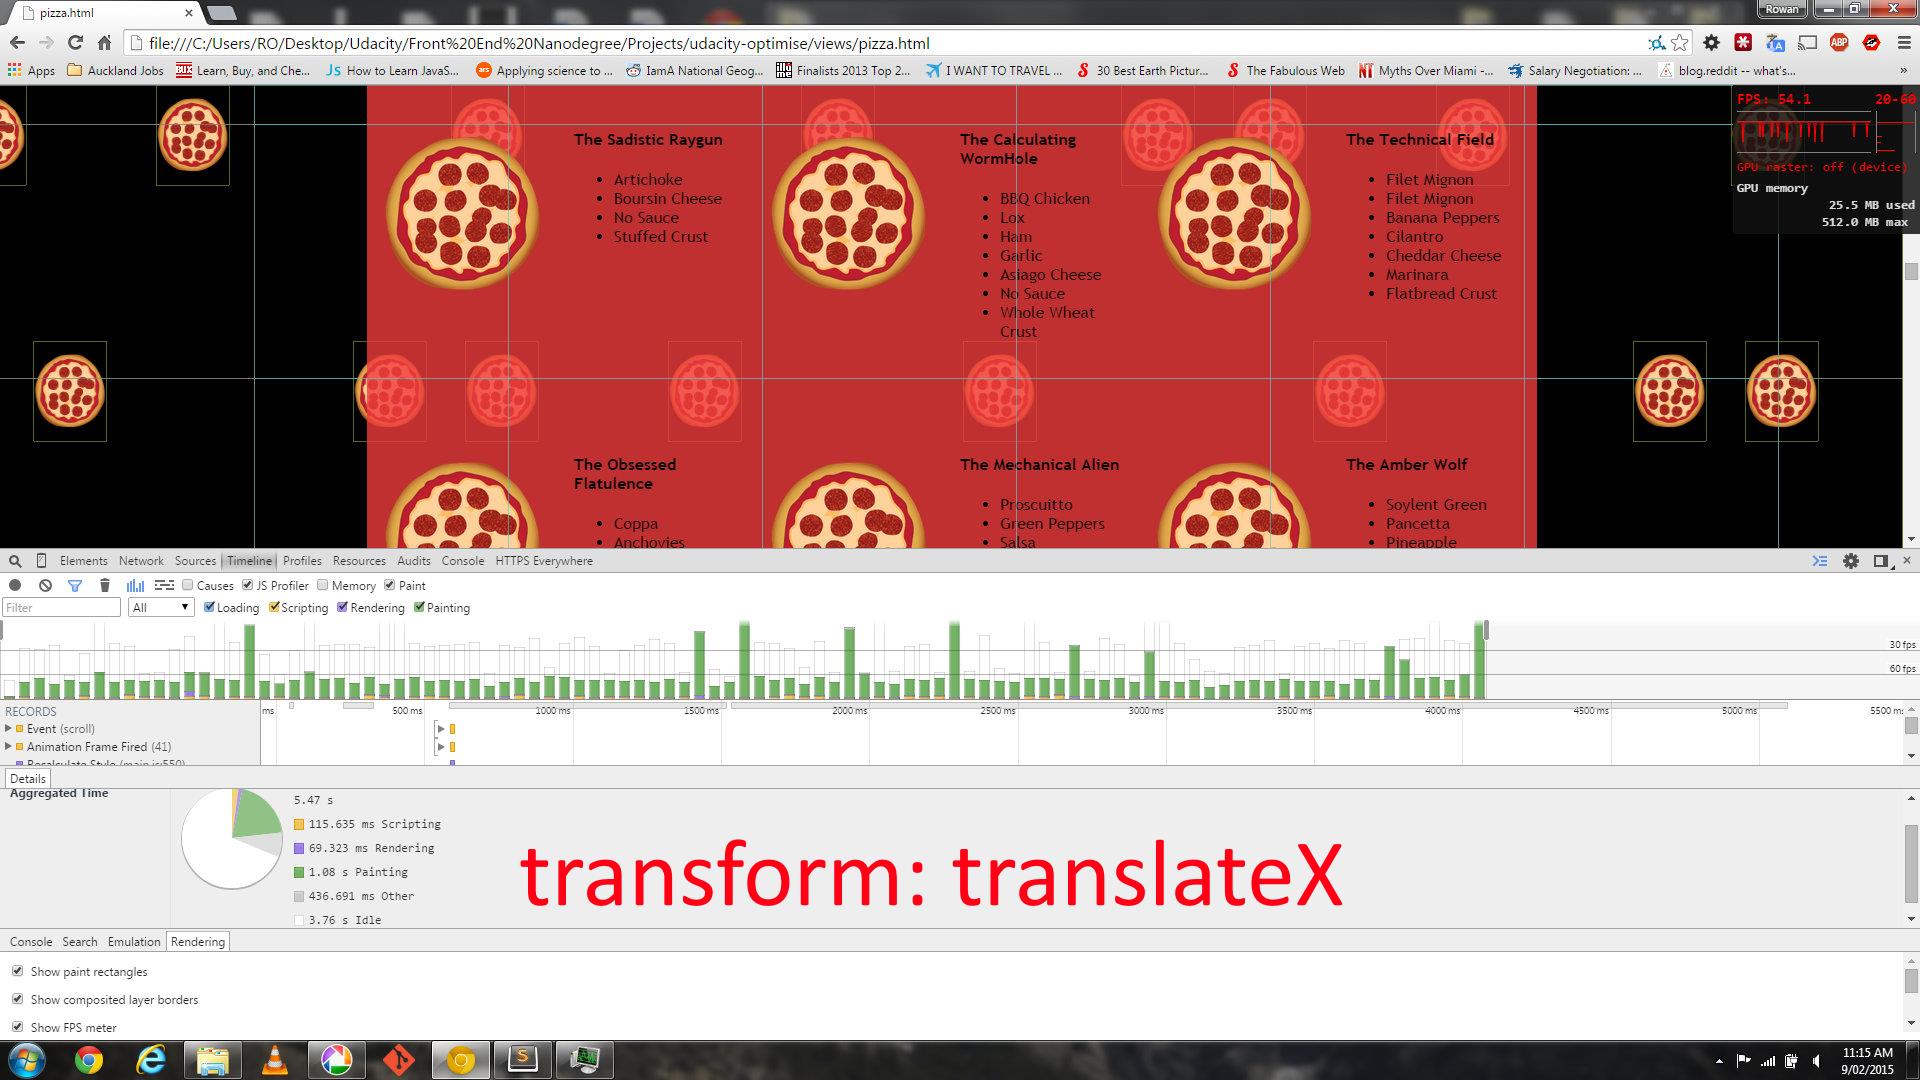Viewport: 1920px width, 1080px height.
Task: Expand Animation Frame Fired record
Action: pos(8,747)
